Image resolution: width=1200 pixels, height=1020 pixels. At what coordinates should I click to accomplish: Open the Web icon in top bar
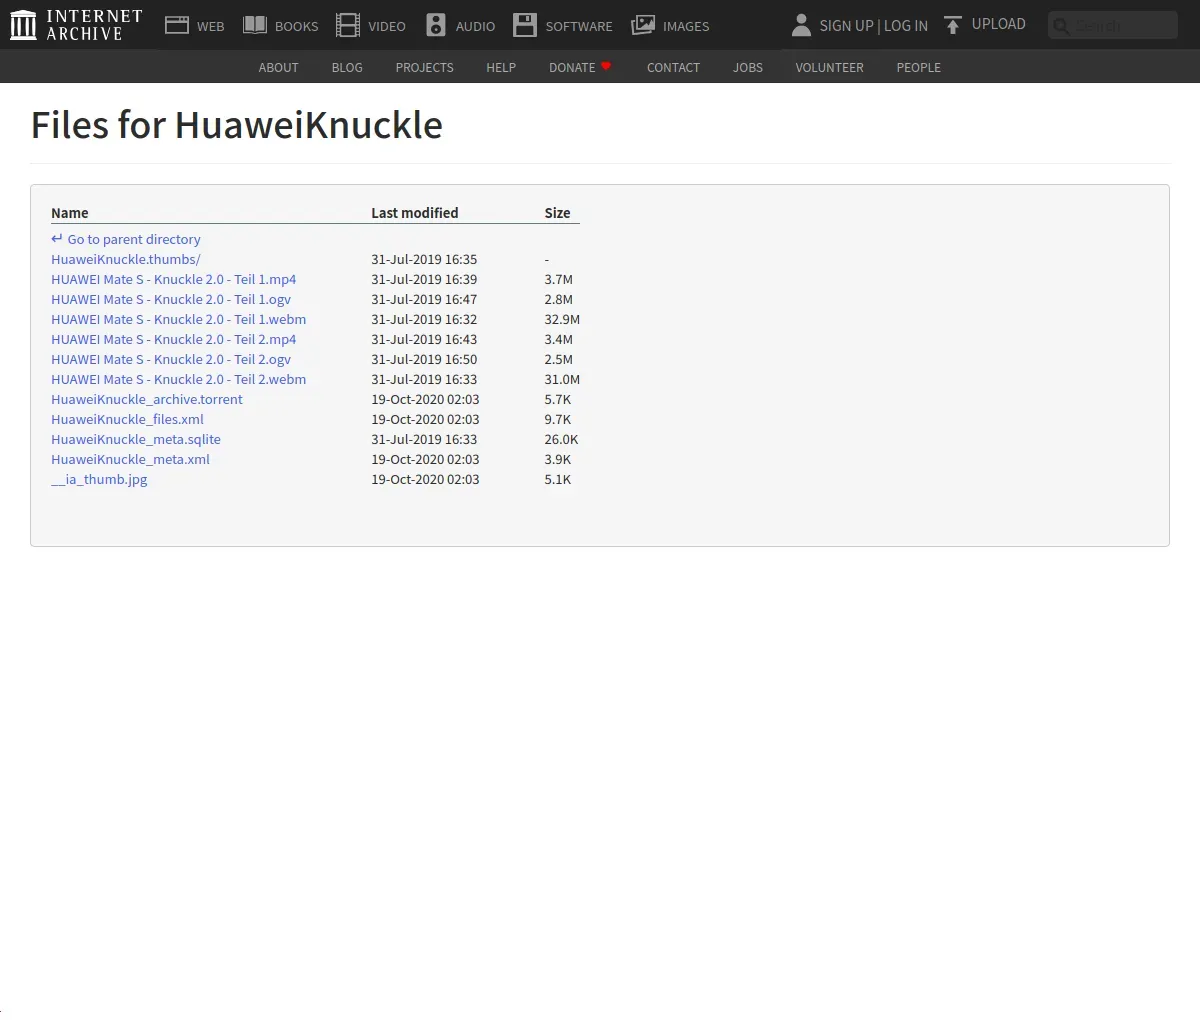pyautogui.click(x=177, y=25)
